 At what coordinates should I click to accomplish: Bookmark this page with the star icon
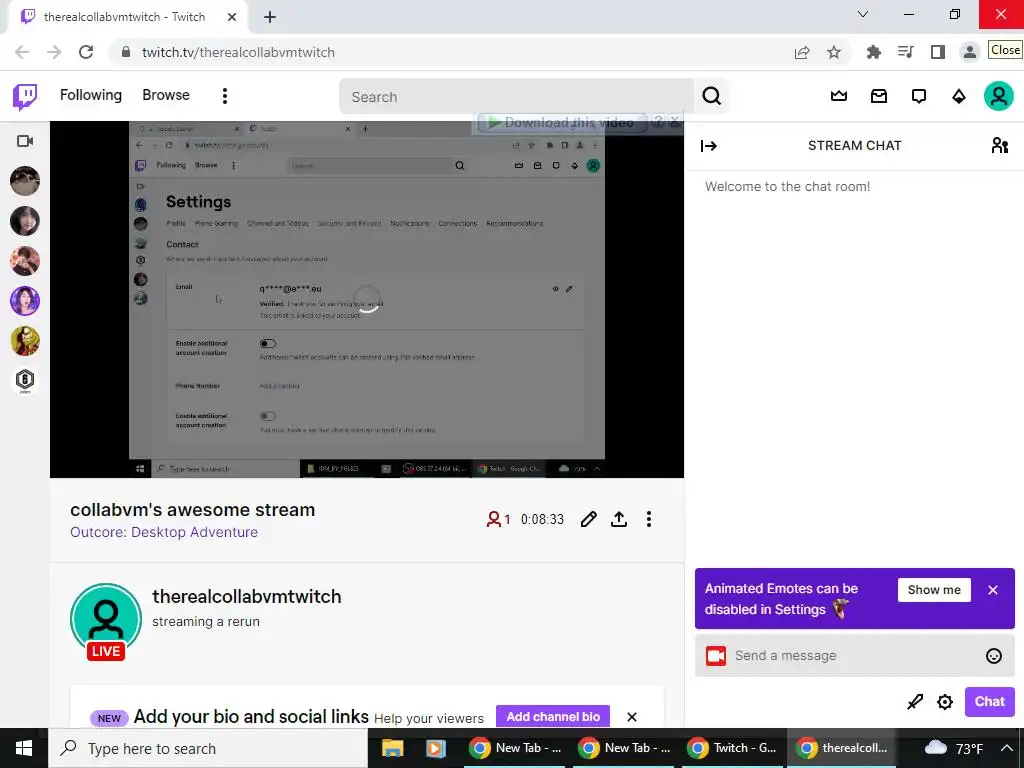pyautogui.click(x=834, y=52)
